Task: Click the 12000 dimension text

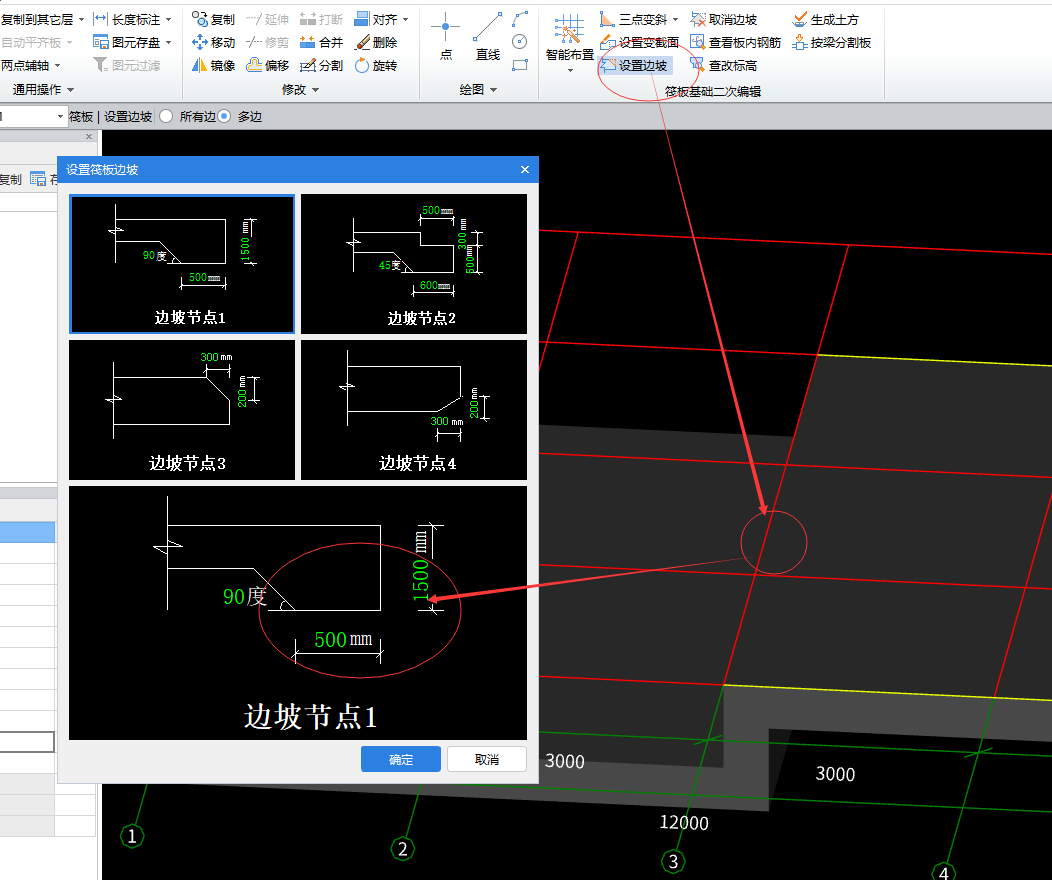Action: click(684, 822)
